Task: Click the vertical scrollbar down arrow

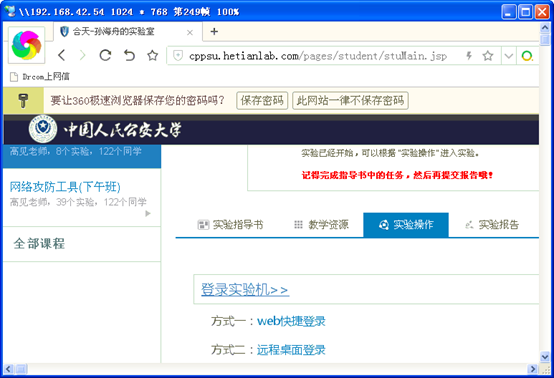Action: coord(545,357)
